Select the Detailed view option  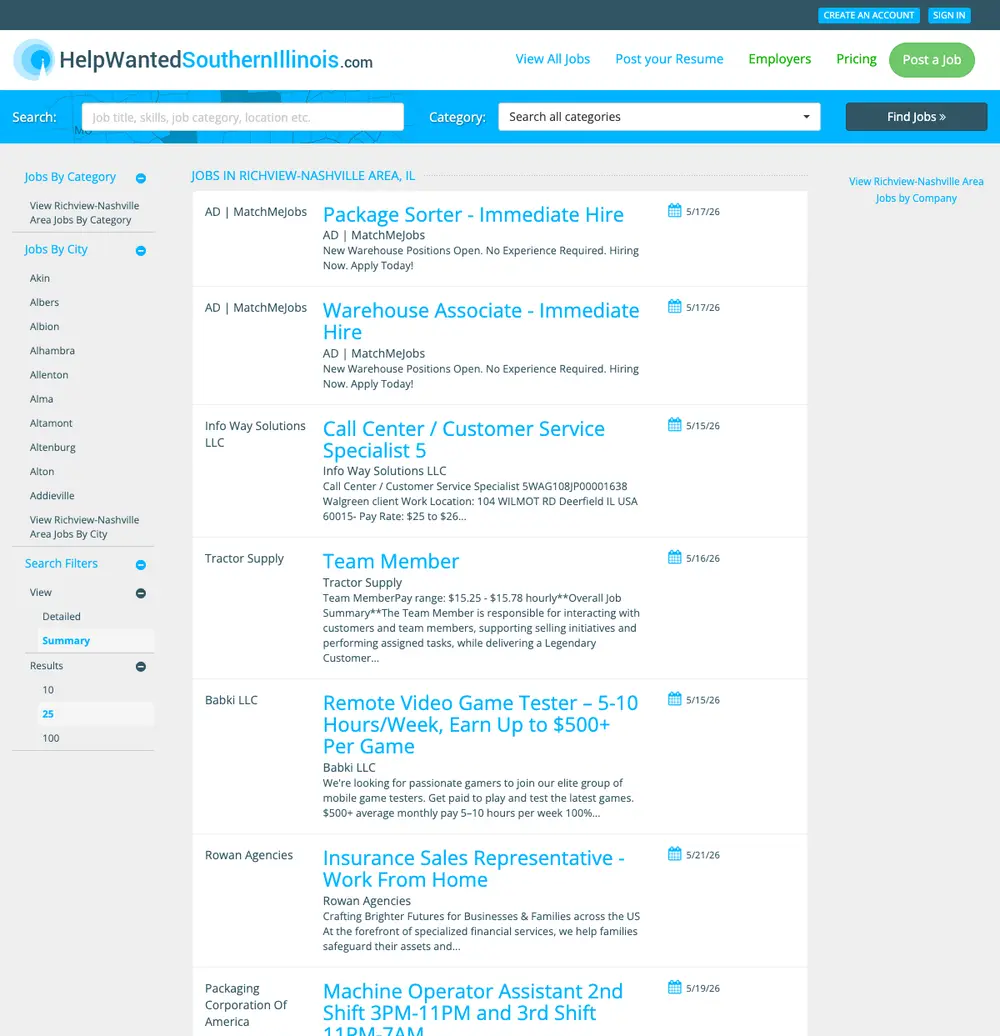61,616
